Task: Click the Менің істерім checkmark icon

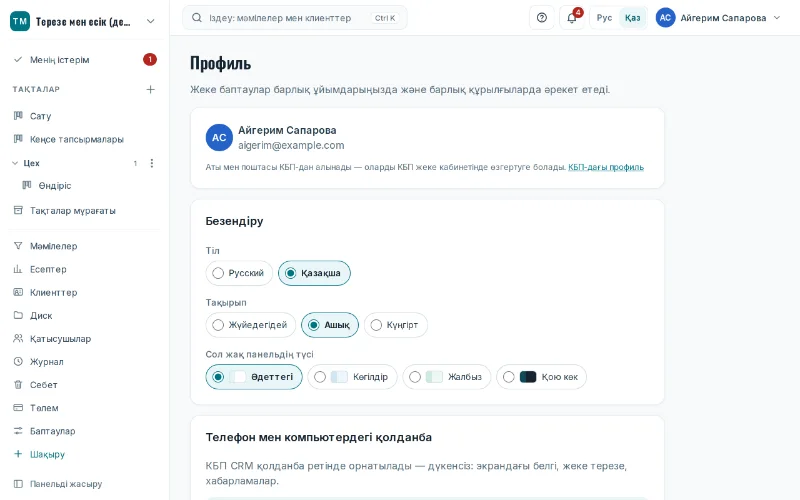Action: [18, 59]
